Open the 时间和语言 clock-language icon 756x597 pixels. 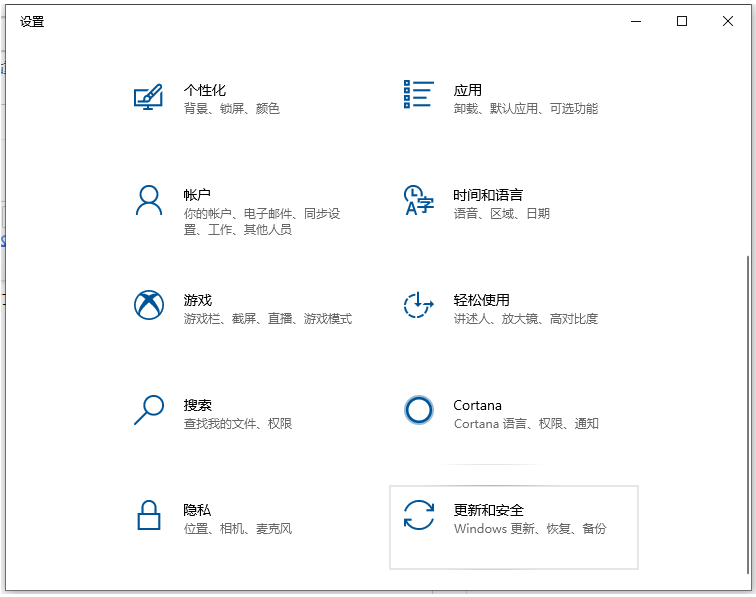point(418,200)
